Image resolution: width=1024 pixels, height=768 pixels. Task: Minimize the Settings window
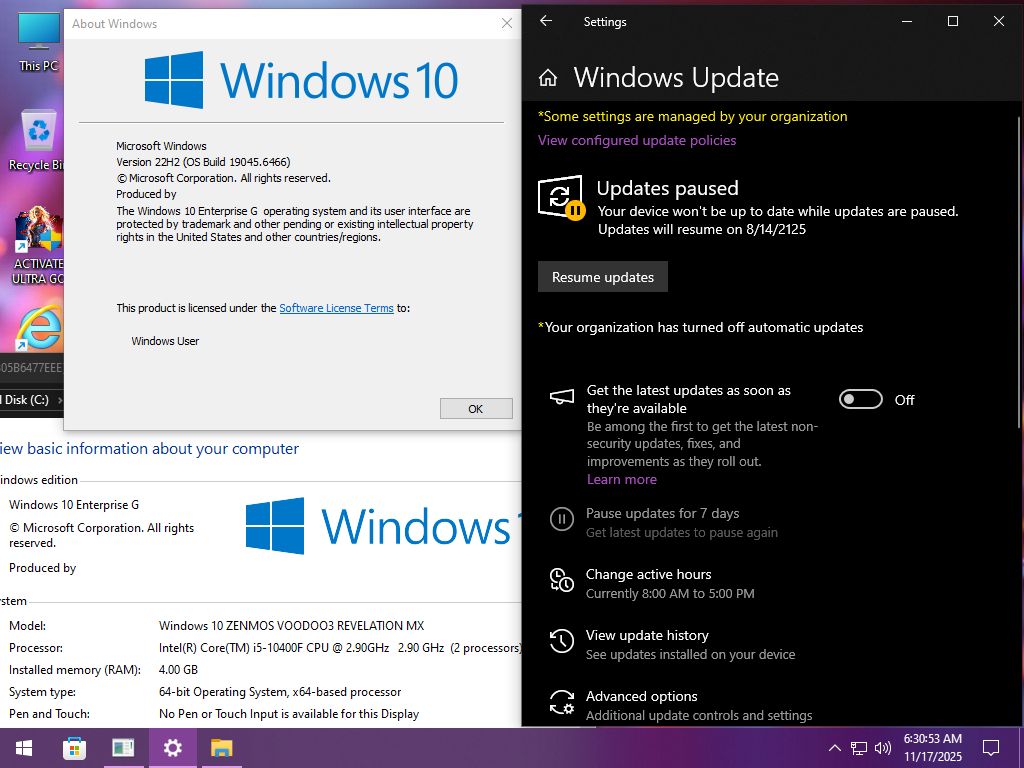click(x=907, y=21)
